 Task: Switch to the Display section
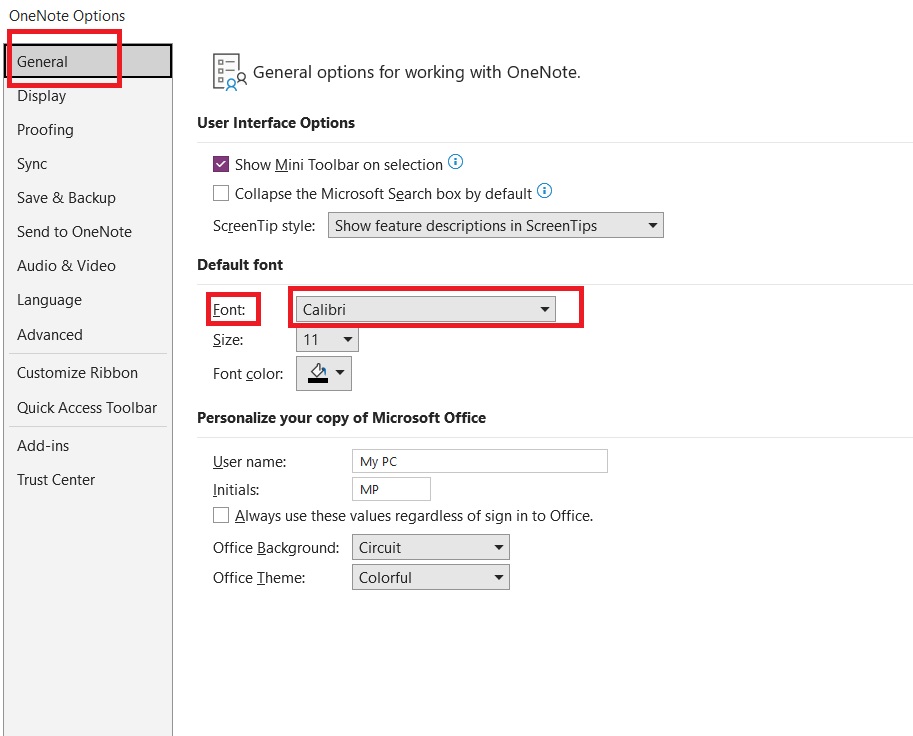click(x=41, y=95)
